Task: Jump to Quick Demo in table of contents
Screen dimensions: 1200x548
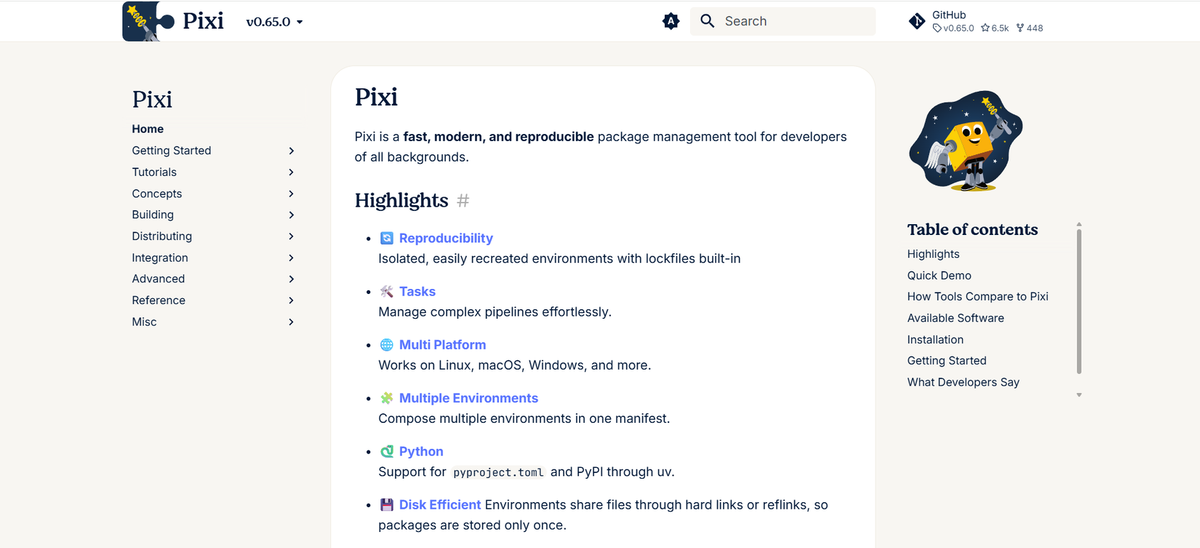Action: [939, 275]
